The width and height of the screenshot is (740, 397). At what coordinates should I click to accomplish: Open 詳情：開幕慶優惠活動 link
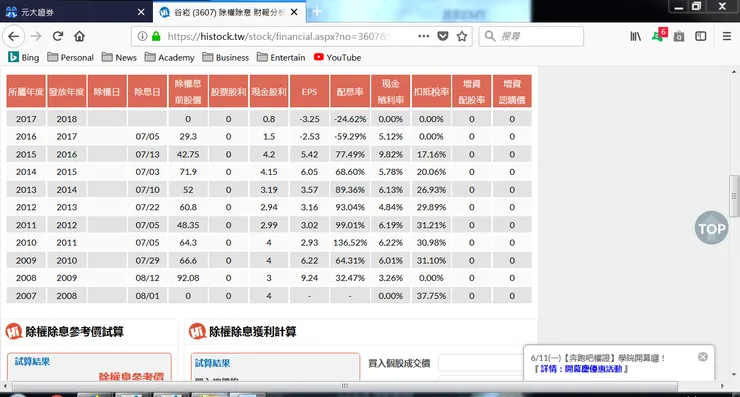[x=581, y=369]
